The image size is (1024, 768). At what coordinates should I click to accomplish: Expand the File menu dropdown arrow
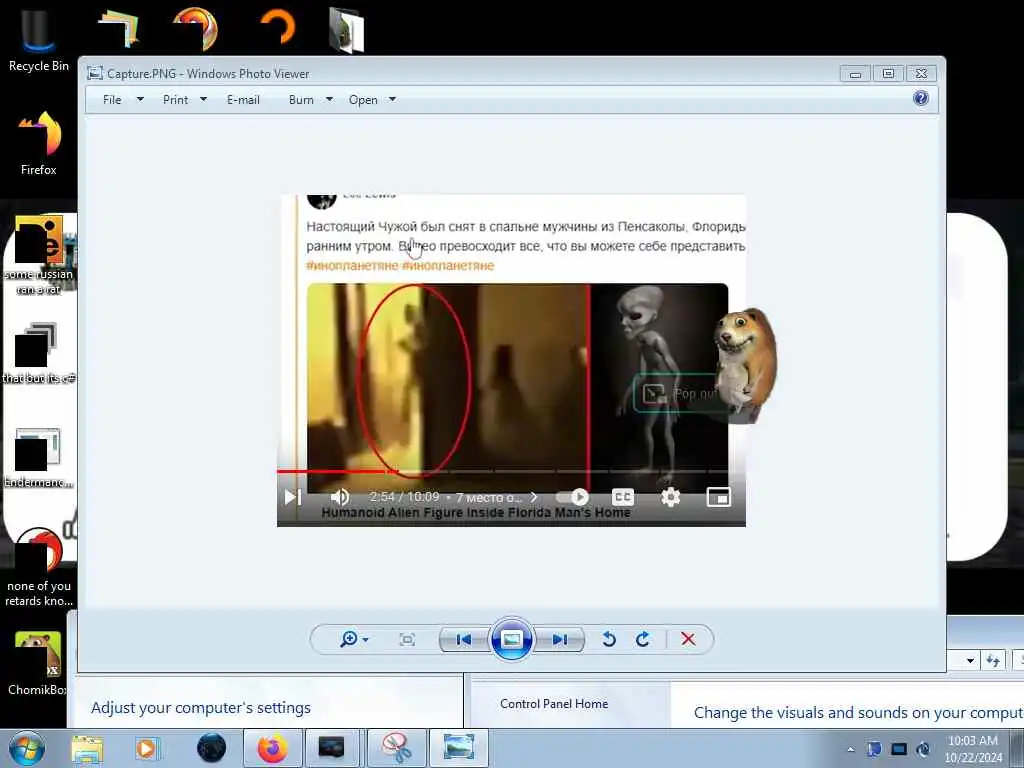pyautogui.click(x=140, y=99)
